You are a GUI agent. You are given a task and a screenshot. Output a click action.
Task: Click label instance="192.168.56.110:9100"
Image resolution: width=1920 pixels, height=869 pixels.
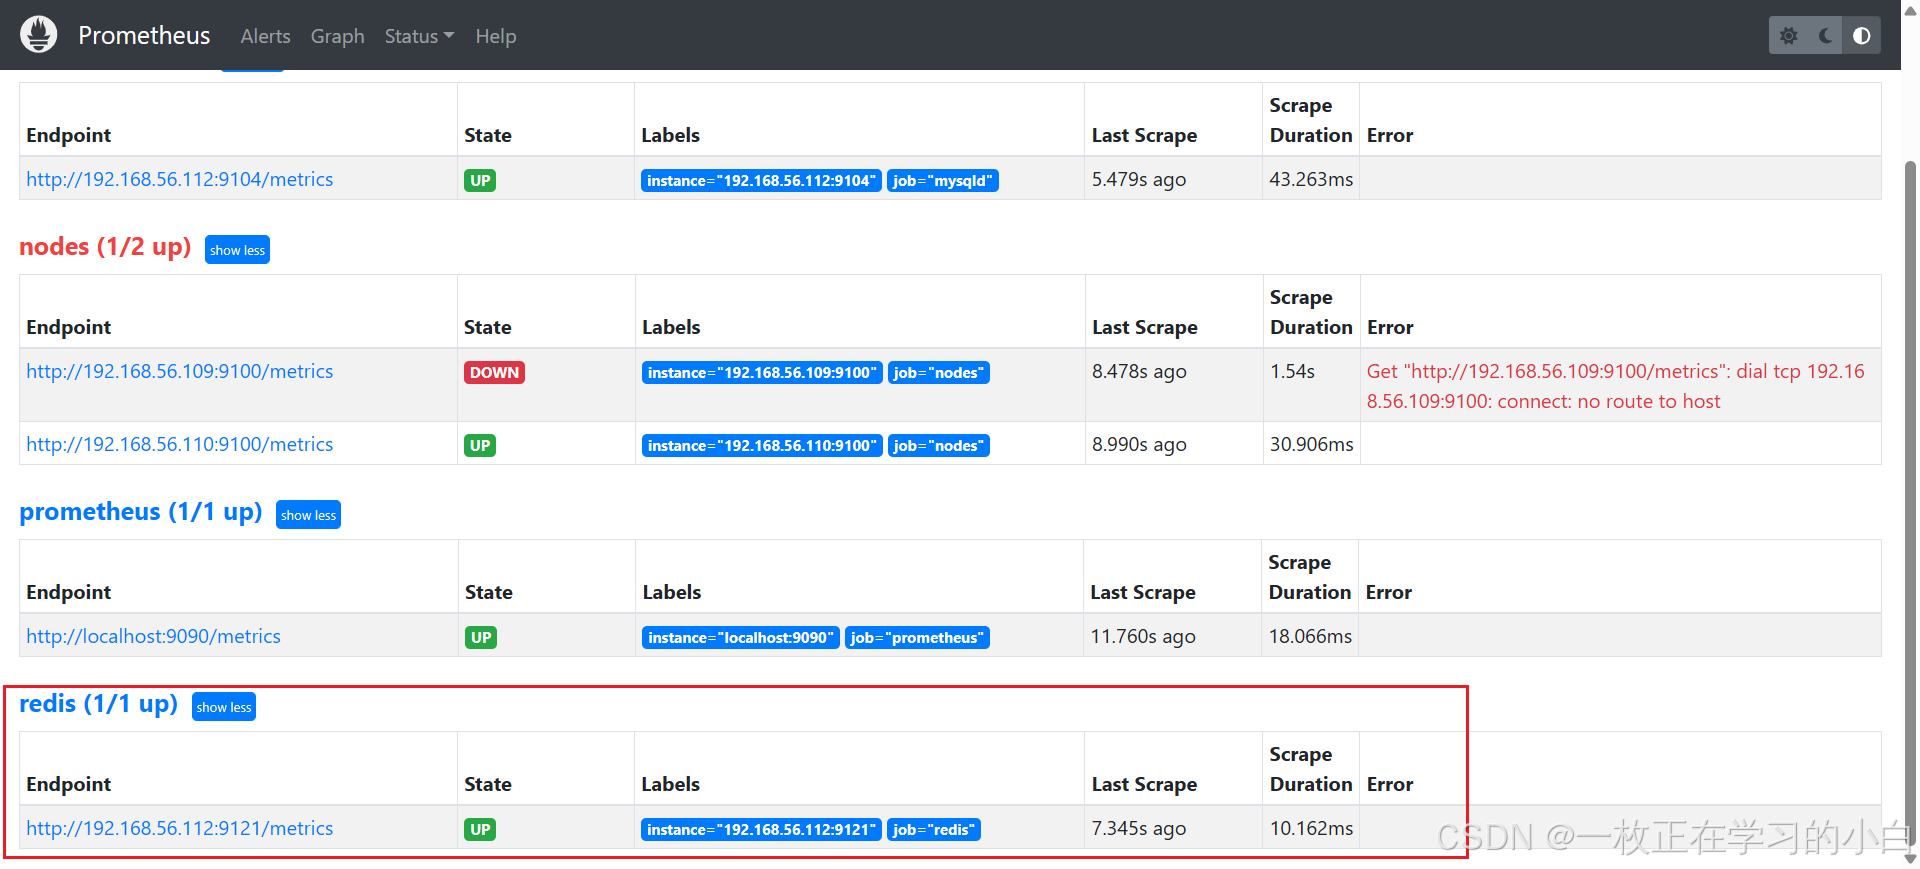(762, 445)
